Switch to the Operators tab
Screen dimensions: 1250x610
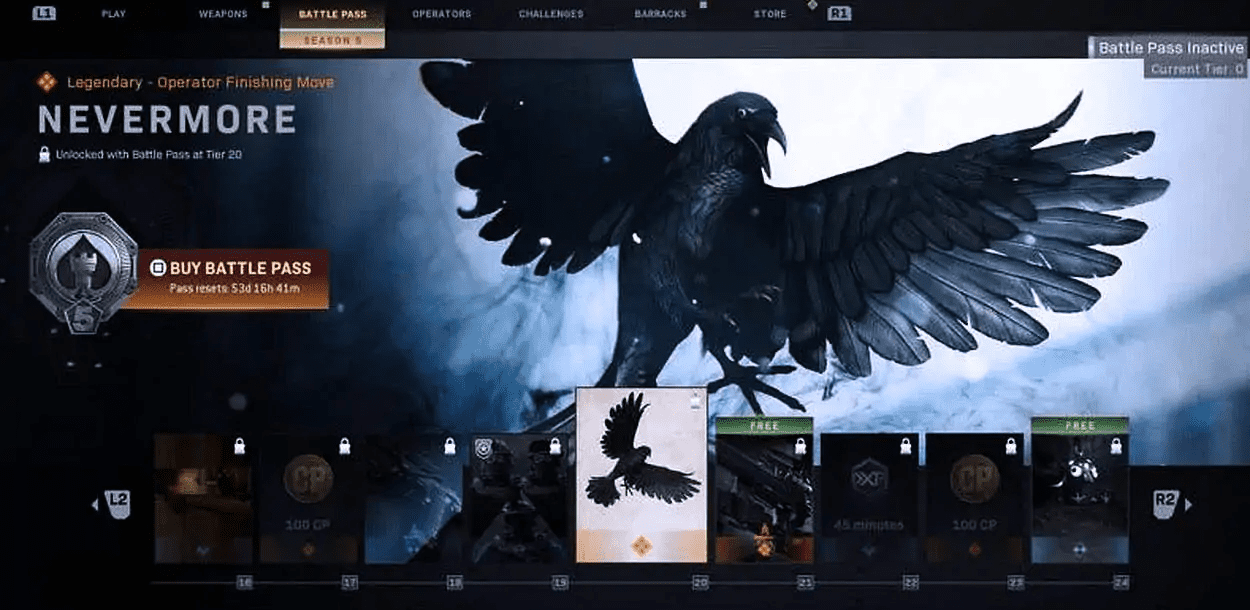[441, 14]
